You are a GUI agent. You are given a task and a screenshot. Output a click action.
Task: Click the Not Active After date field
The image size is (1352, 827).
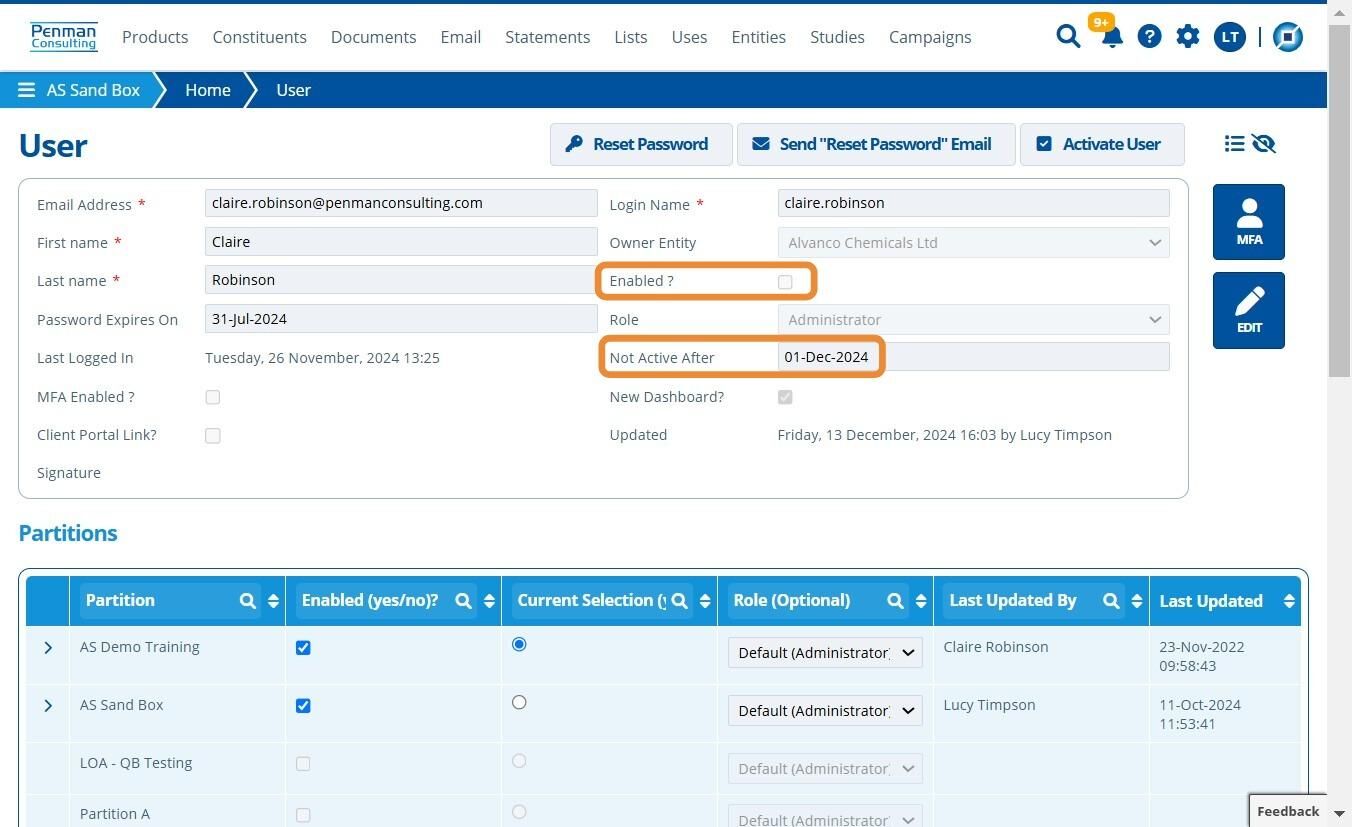pos(973,357)
